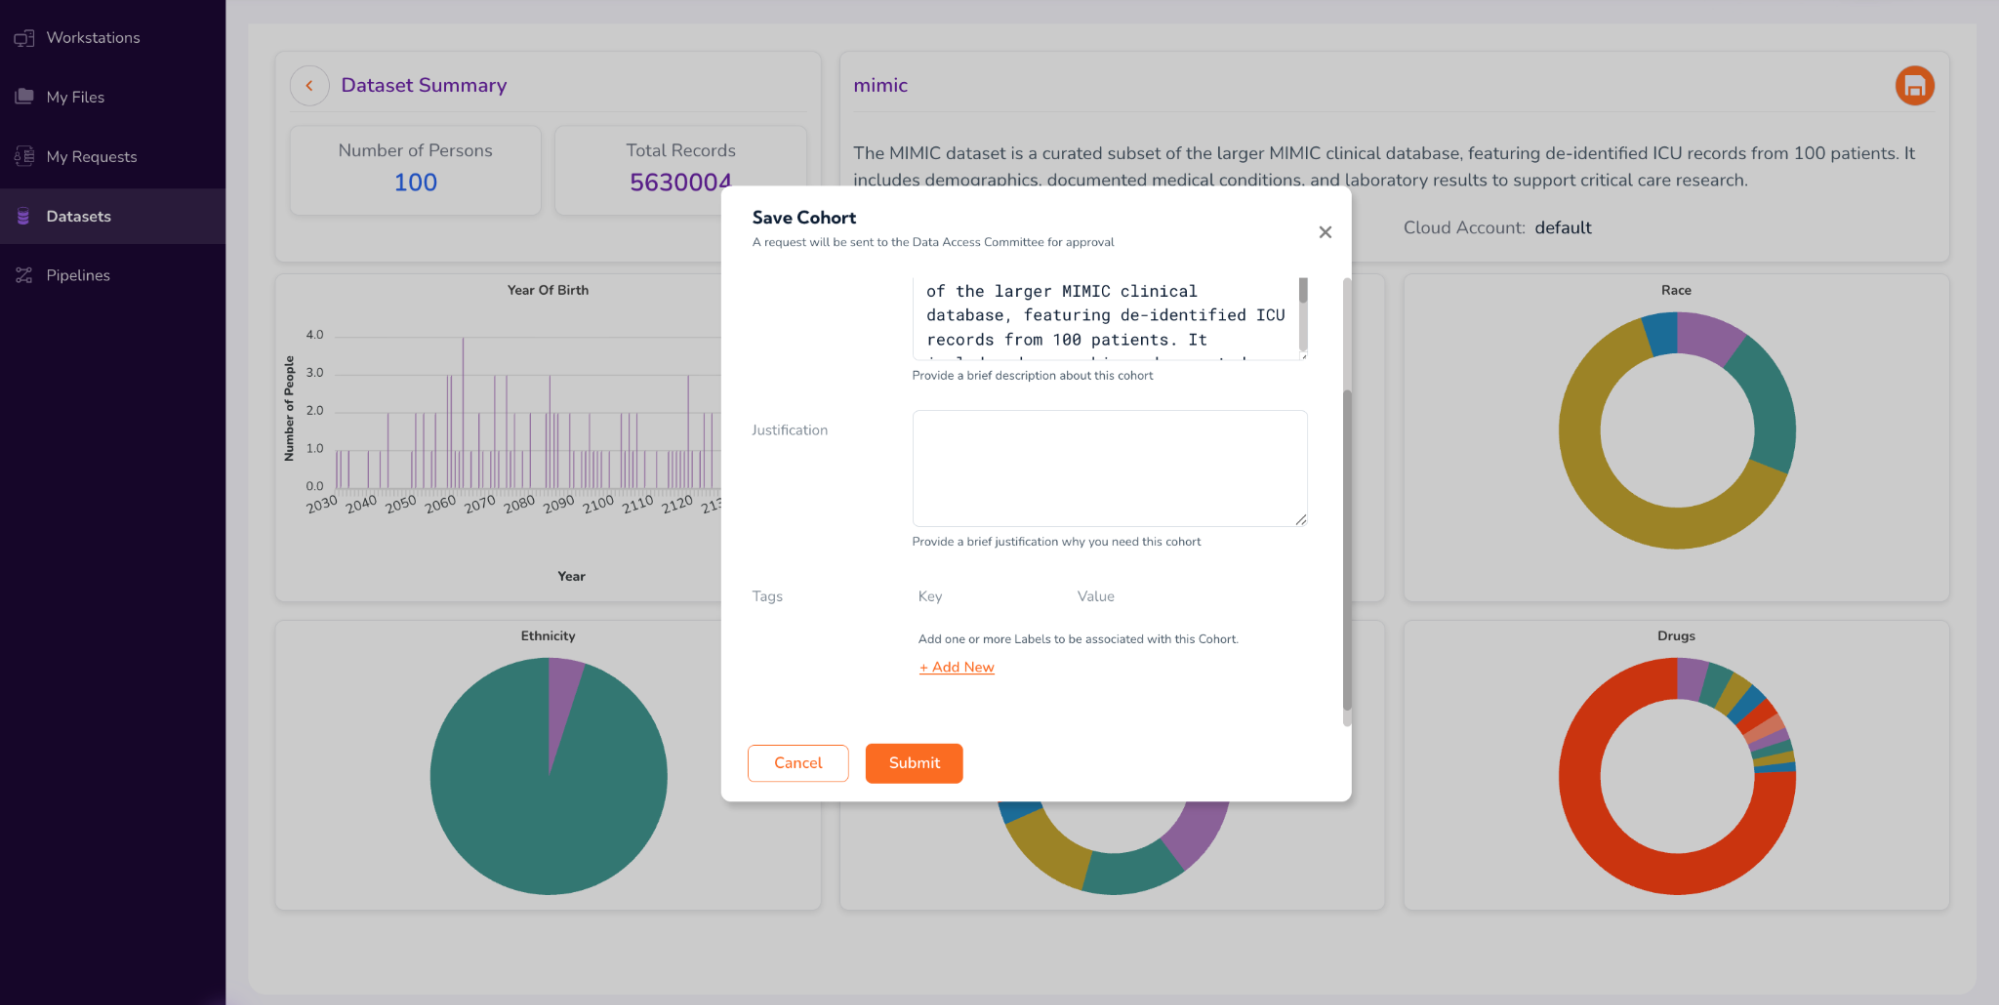Open the My Requests menu item

(x=91, y=157)
